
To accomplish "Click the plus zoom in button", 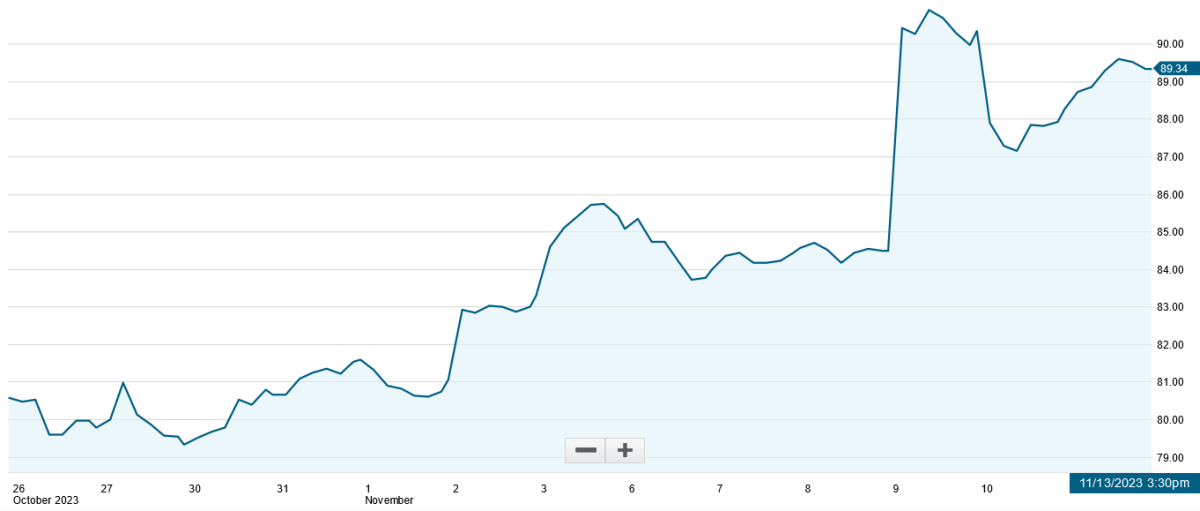I will point(625,450).
